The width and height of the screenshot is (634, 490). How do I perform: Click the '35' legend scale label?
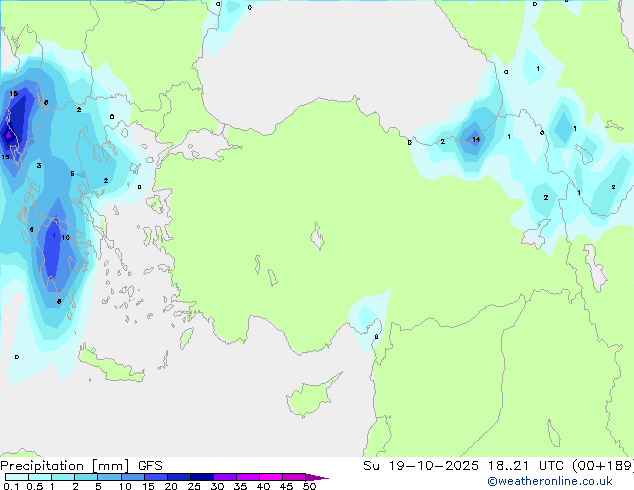click(240, 486)
